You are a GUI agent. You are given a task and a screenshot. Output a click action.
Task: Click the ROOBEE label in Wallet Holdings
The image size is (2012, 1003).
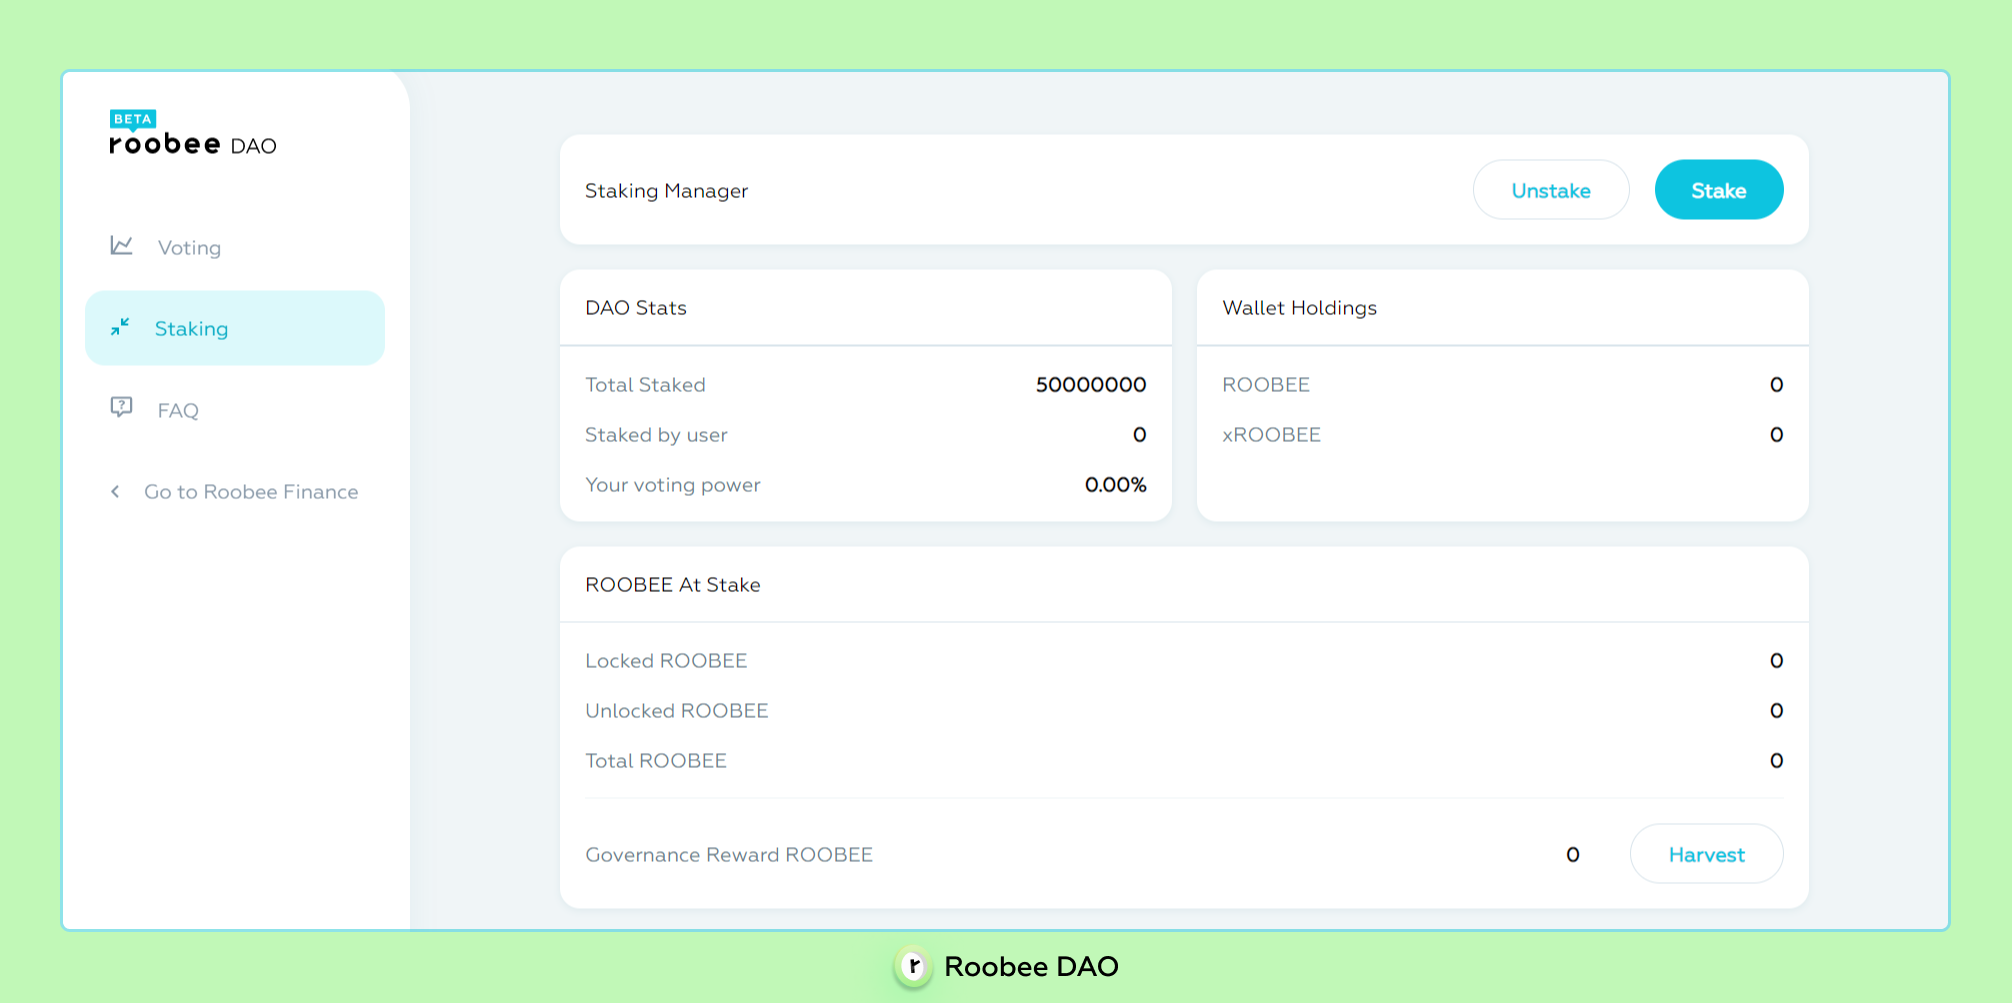[x=1265, y=384]
